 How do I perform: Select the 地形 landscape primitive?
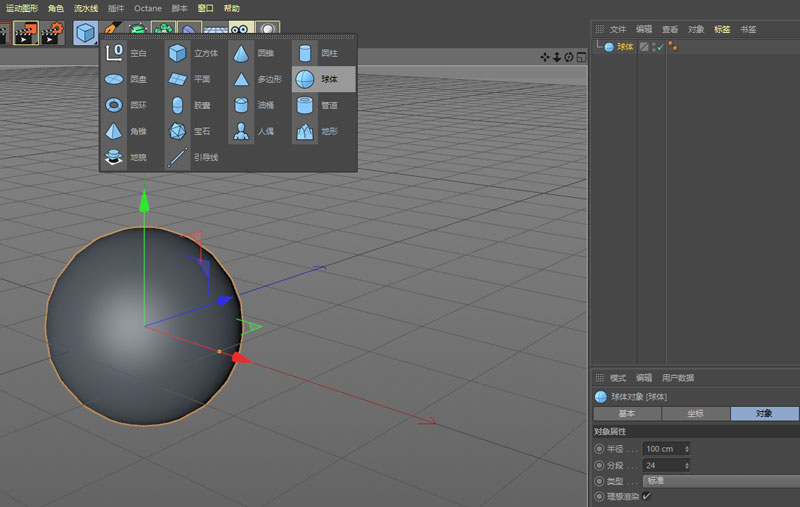[304, 131]
